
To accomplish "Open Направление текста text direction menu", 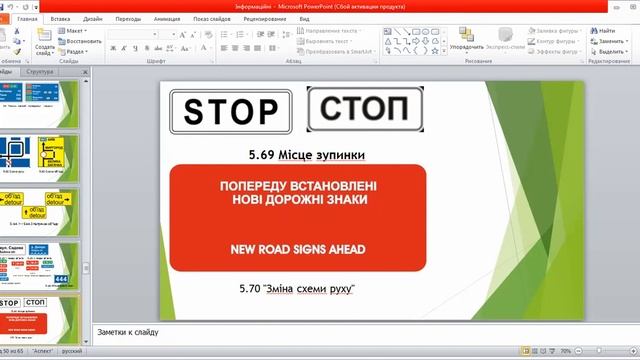I will coord(329,31).
